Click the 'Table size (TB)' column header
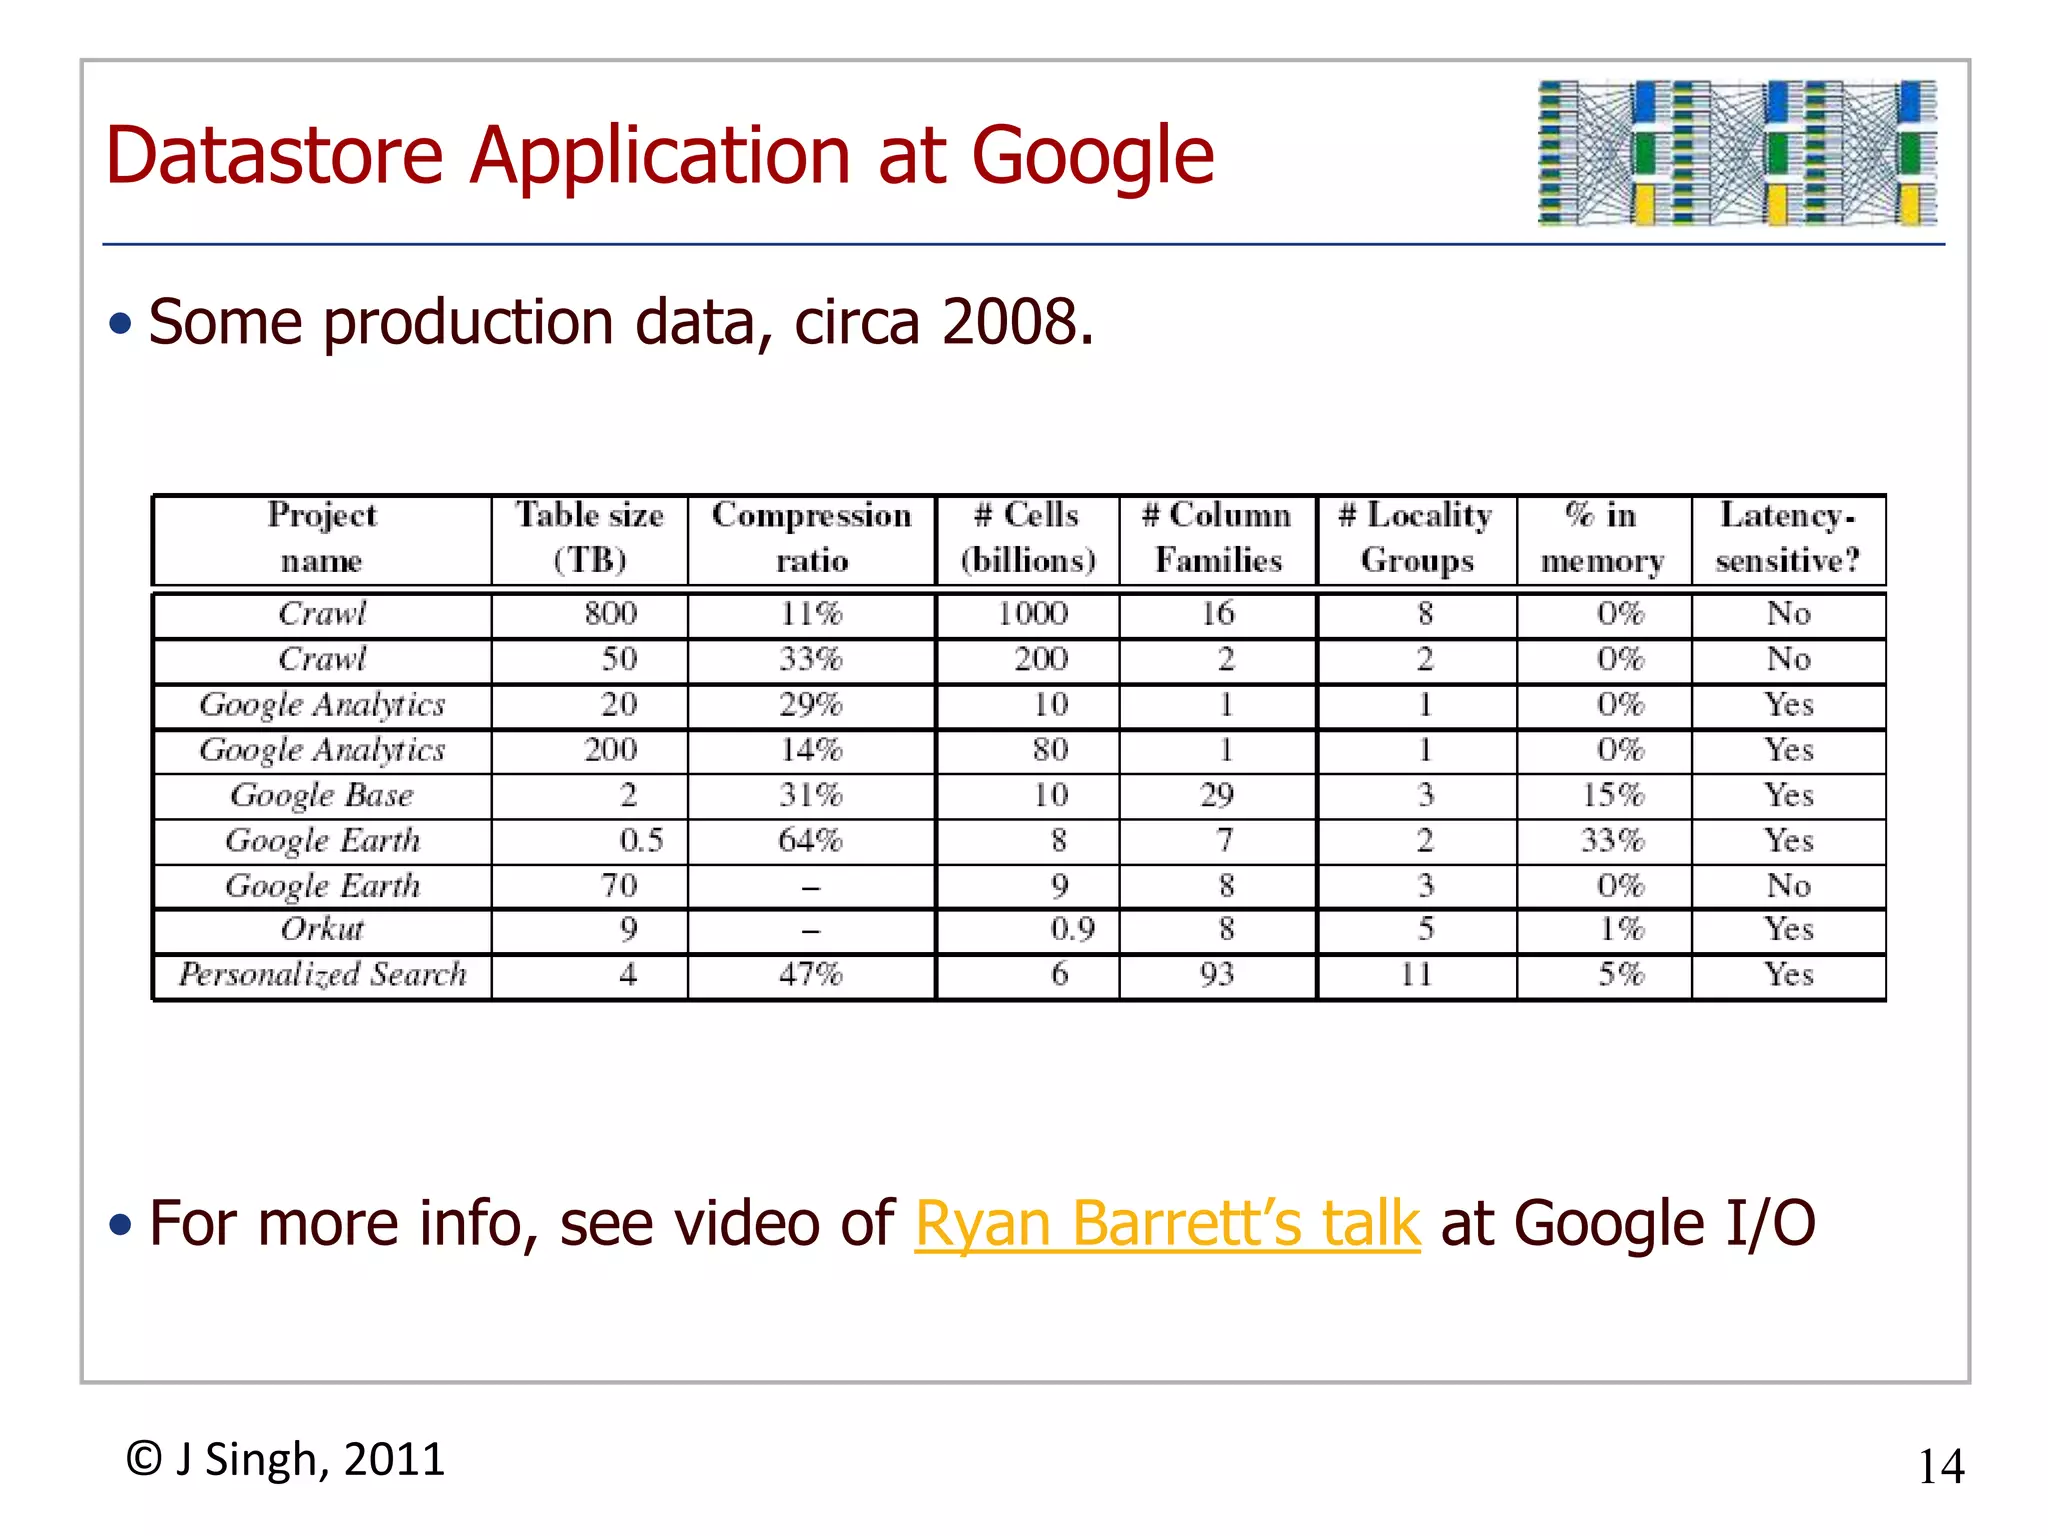The height and width of the screenshot is (1536, 2048). (x=590, y=538)
